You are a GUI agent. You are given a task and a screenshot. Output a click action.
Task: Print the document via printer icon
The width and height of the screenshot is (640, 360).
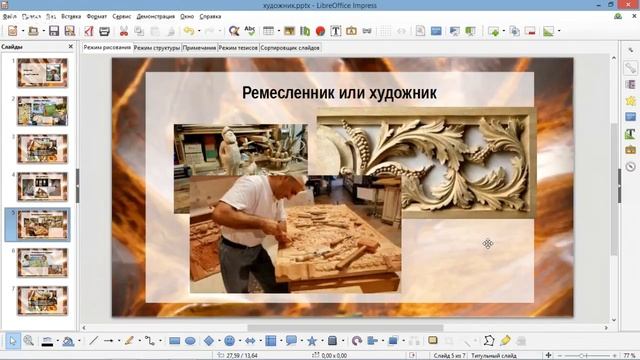tap(104, 31)
